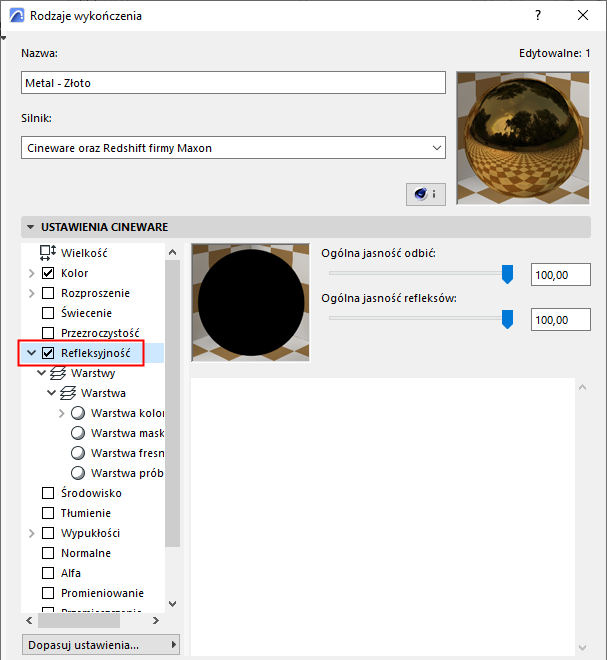Screen dimensions: 607x660
Task: Select the Wielkość size icon row
Action: click(x=48, y=253)
